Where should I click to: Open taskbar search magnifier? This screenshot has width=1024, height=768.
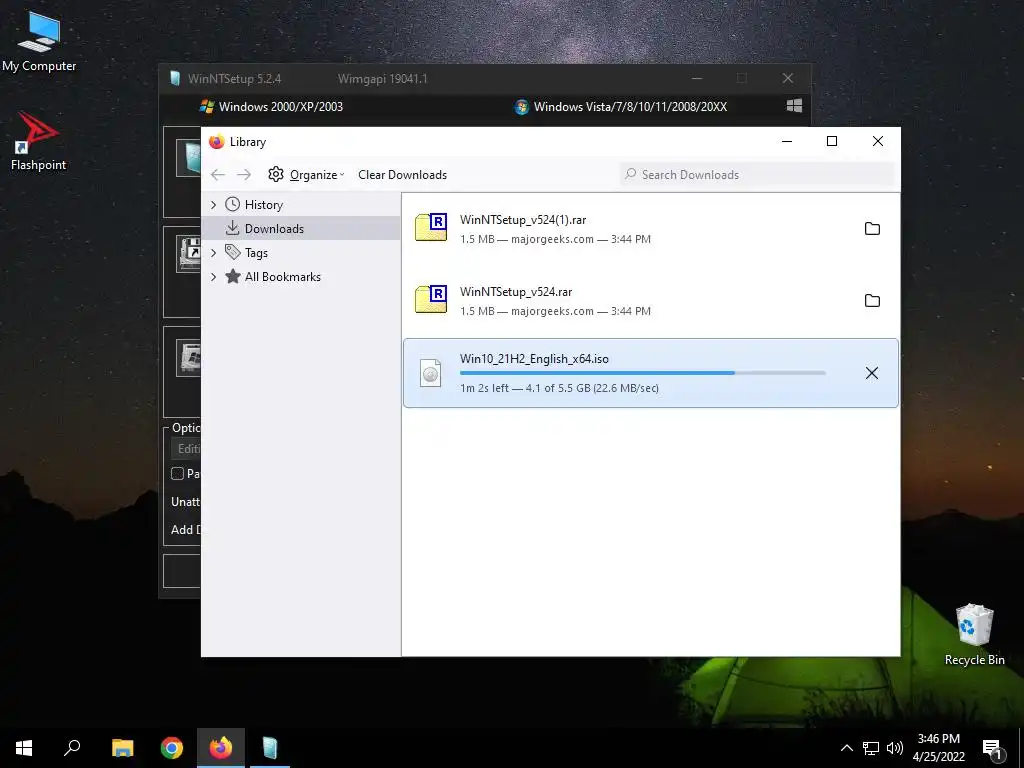coord(72,748)
